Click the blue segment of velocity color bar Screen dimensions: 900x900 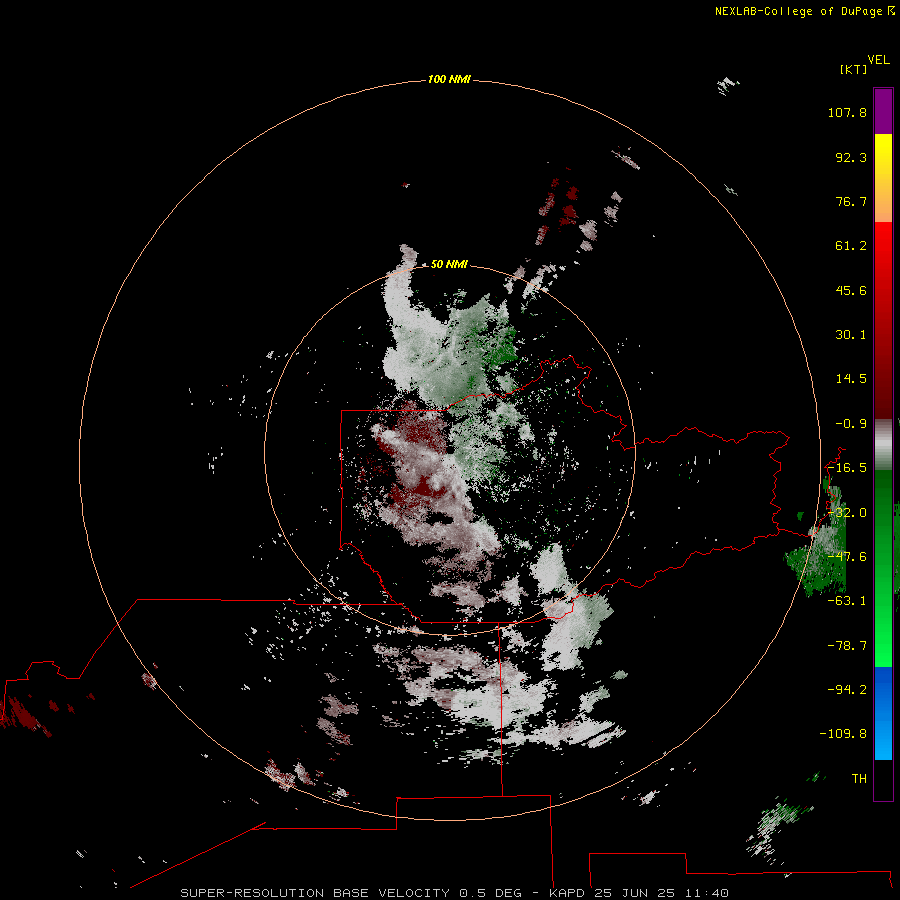pos(883,713)
